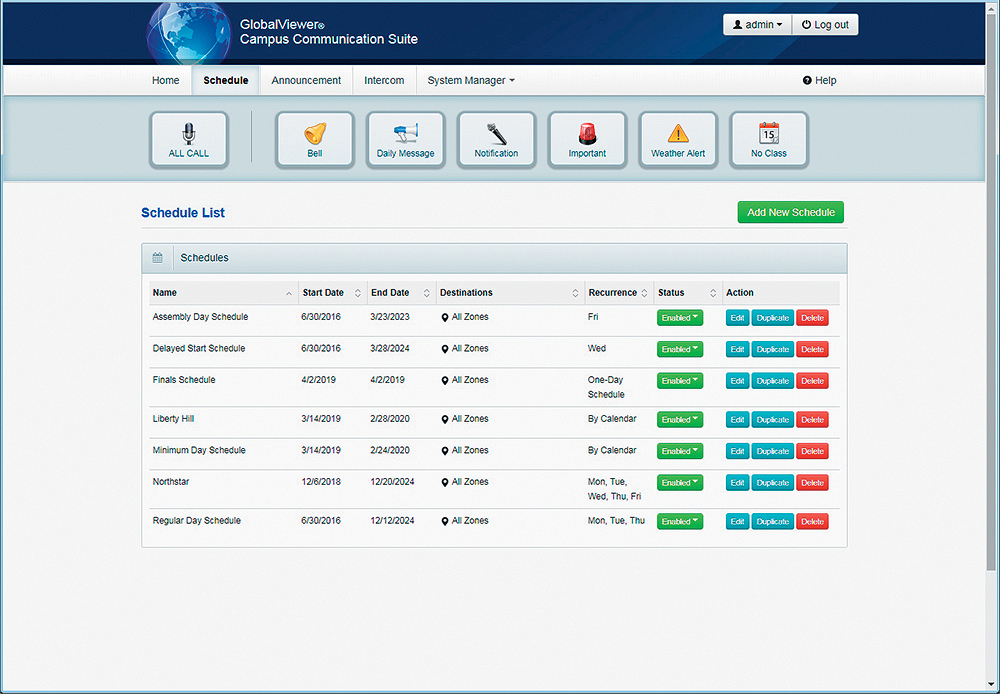This screenshot has width=1000, height=694.
Task: Toggle Enabled status for Finals Schedule
Action: coord(679,380)
